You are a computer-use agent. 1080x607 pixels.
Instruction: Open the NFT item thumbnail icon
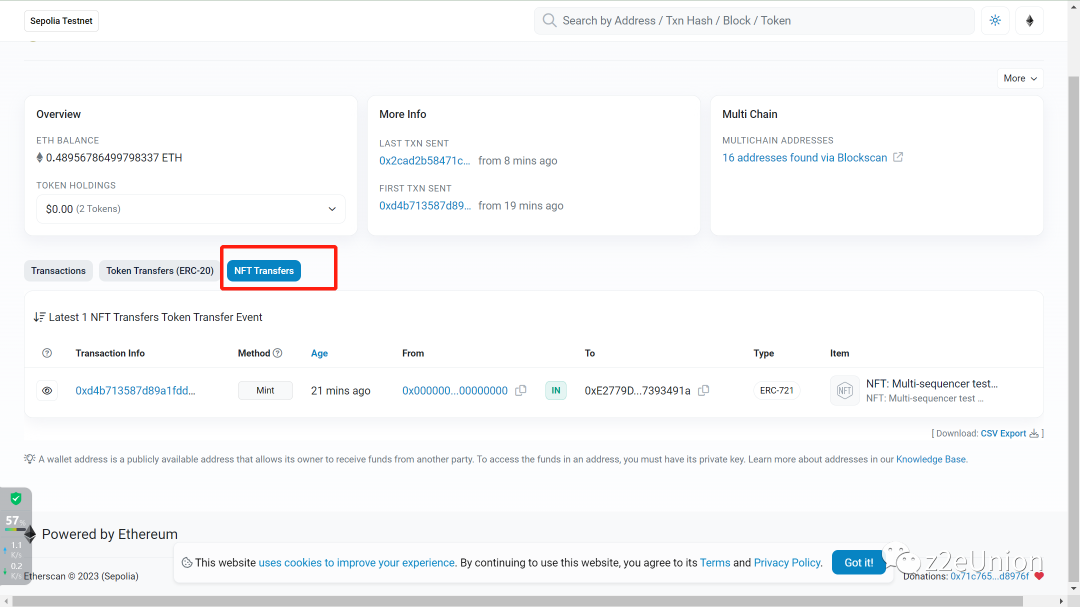844,391
